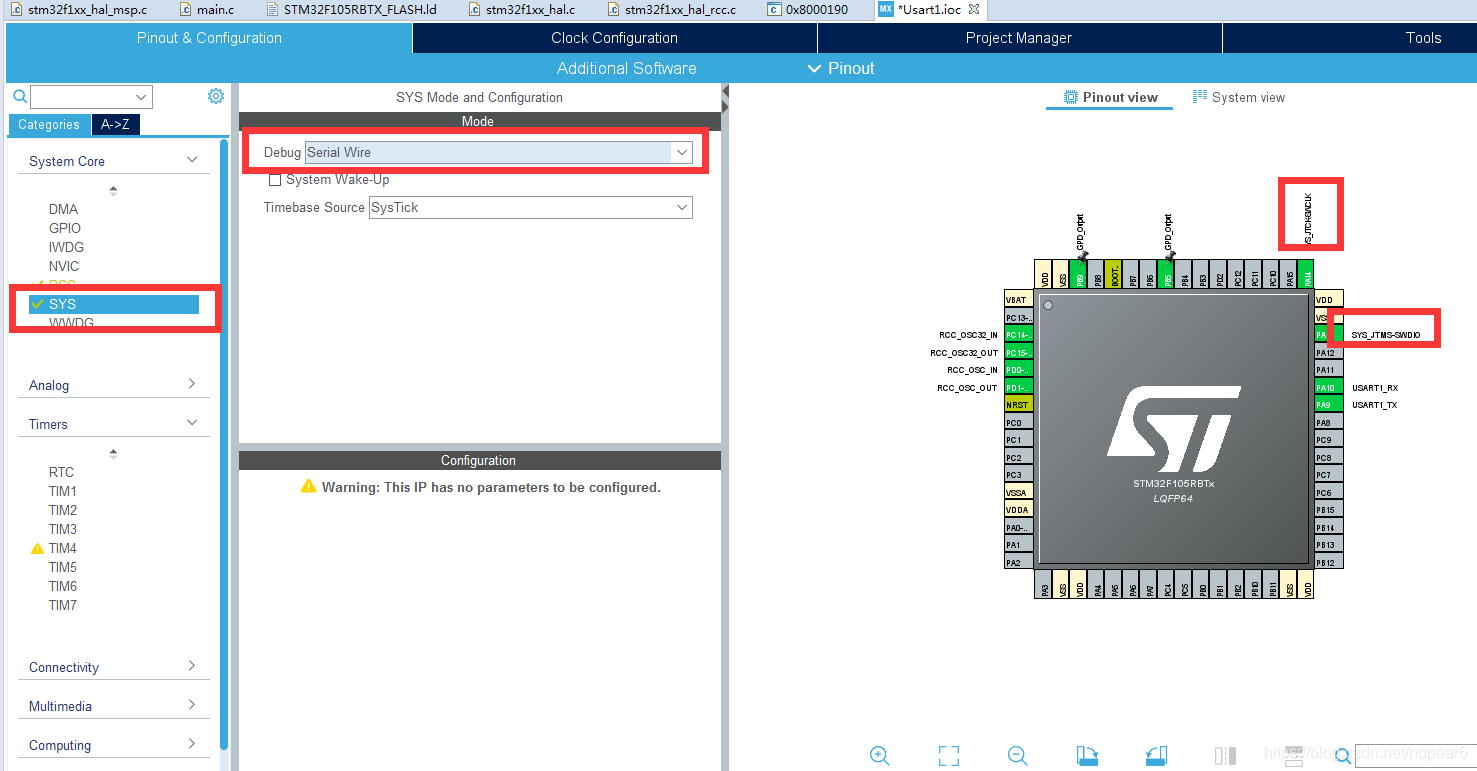Select the NVIC item in System Core
Image resolution: width=1477 pixels, height=771 pixels.
64,266
